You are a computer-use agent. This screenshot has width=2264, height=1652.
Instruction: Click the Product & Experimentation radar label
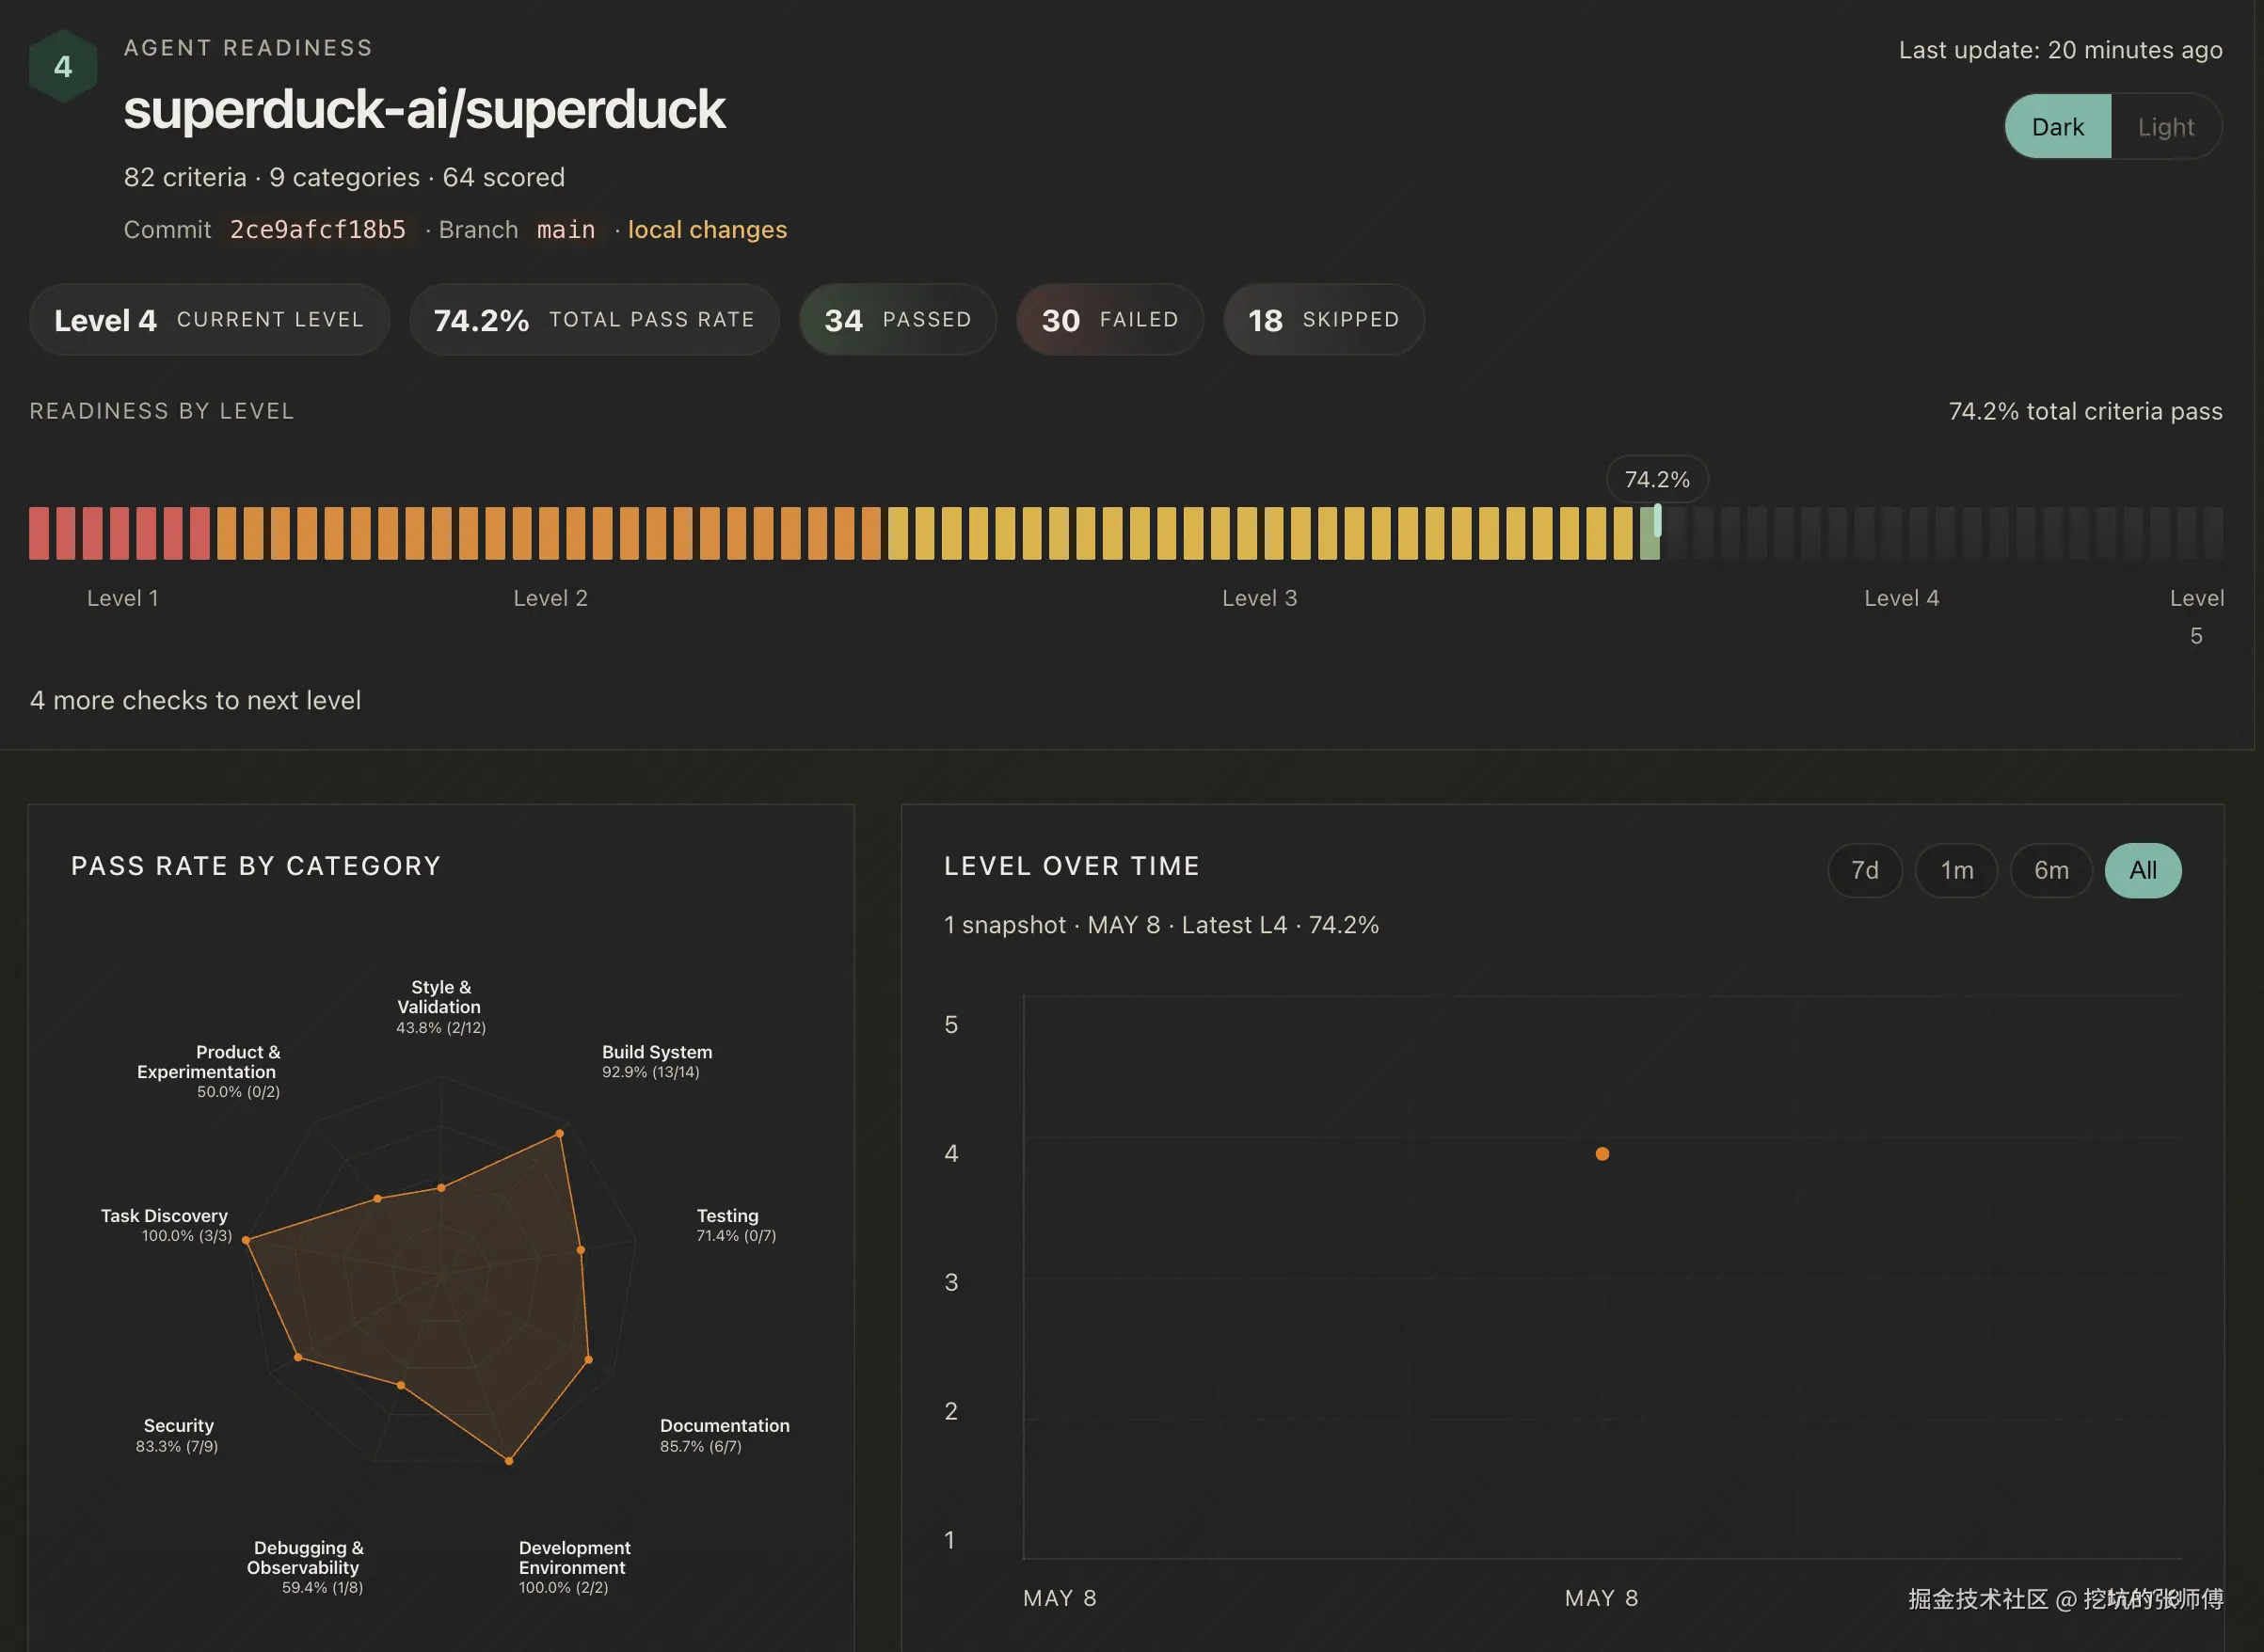pyautogui.click(x=208, y=1071)
